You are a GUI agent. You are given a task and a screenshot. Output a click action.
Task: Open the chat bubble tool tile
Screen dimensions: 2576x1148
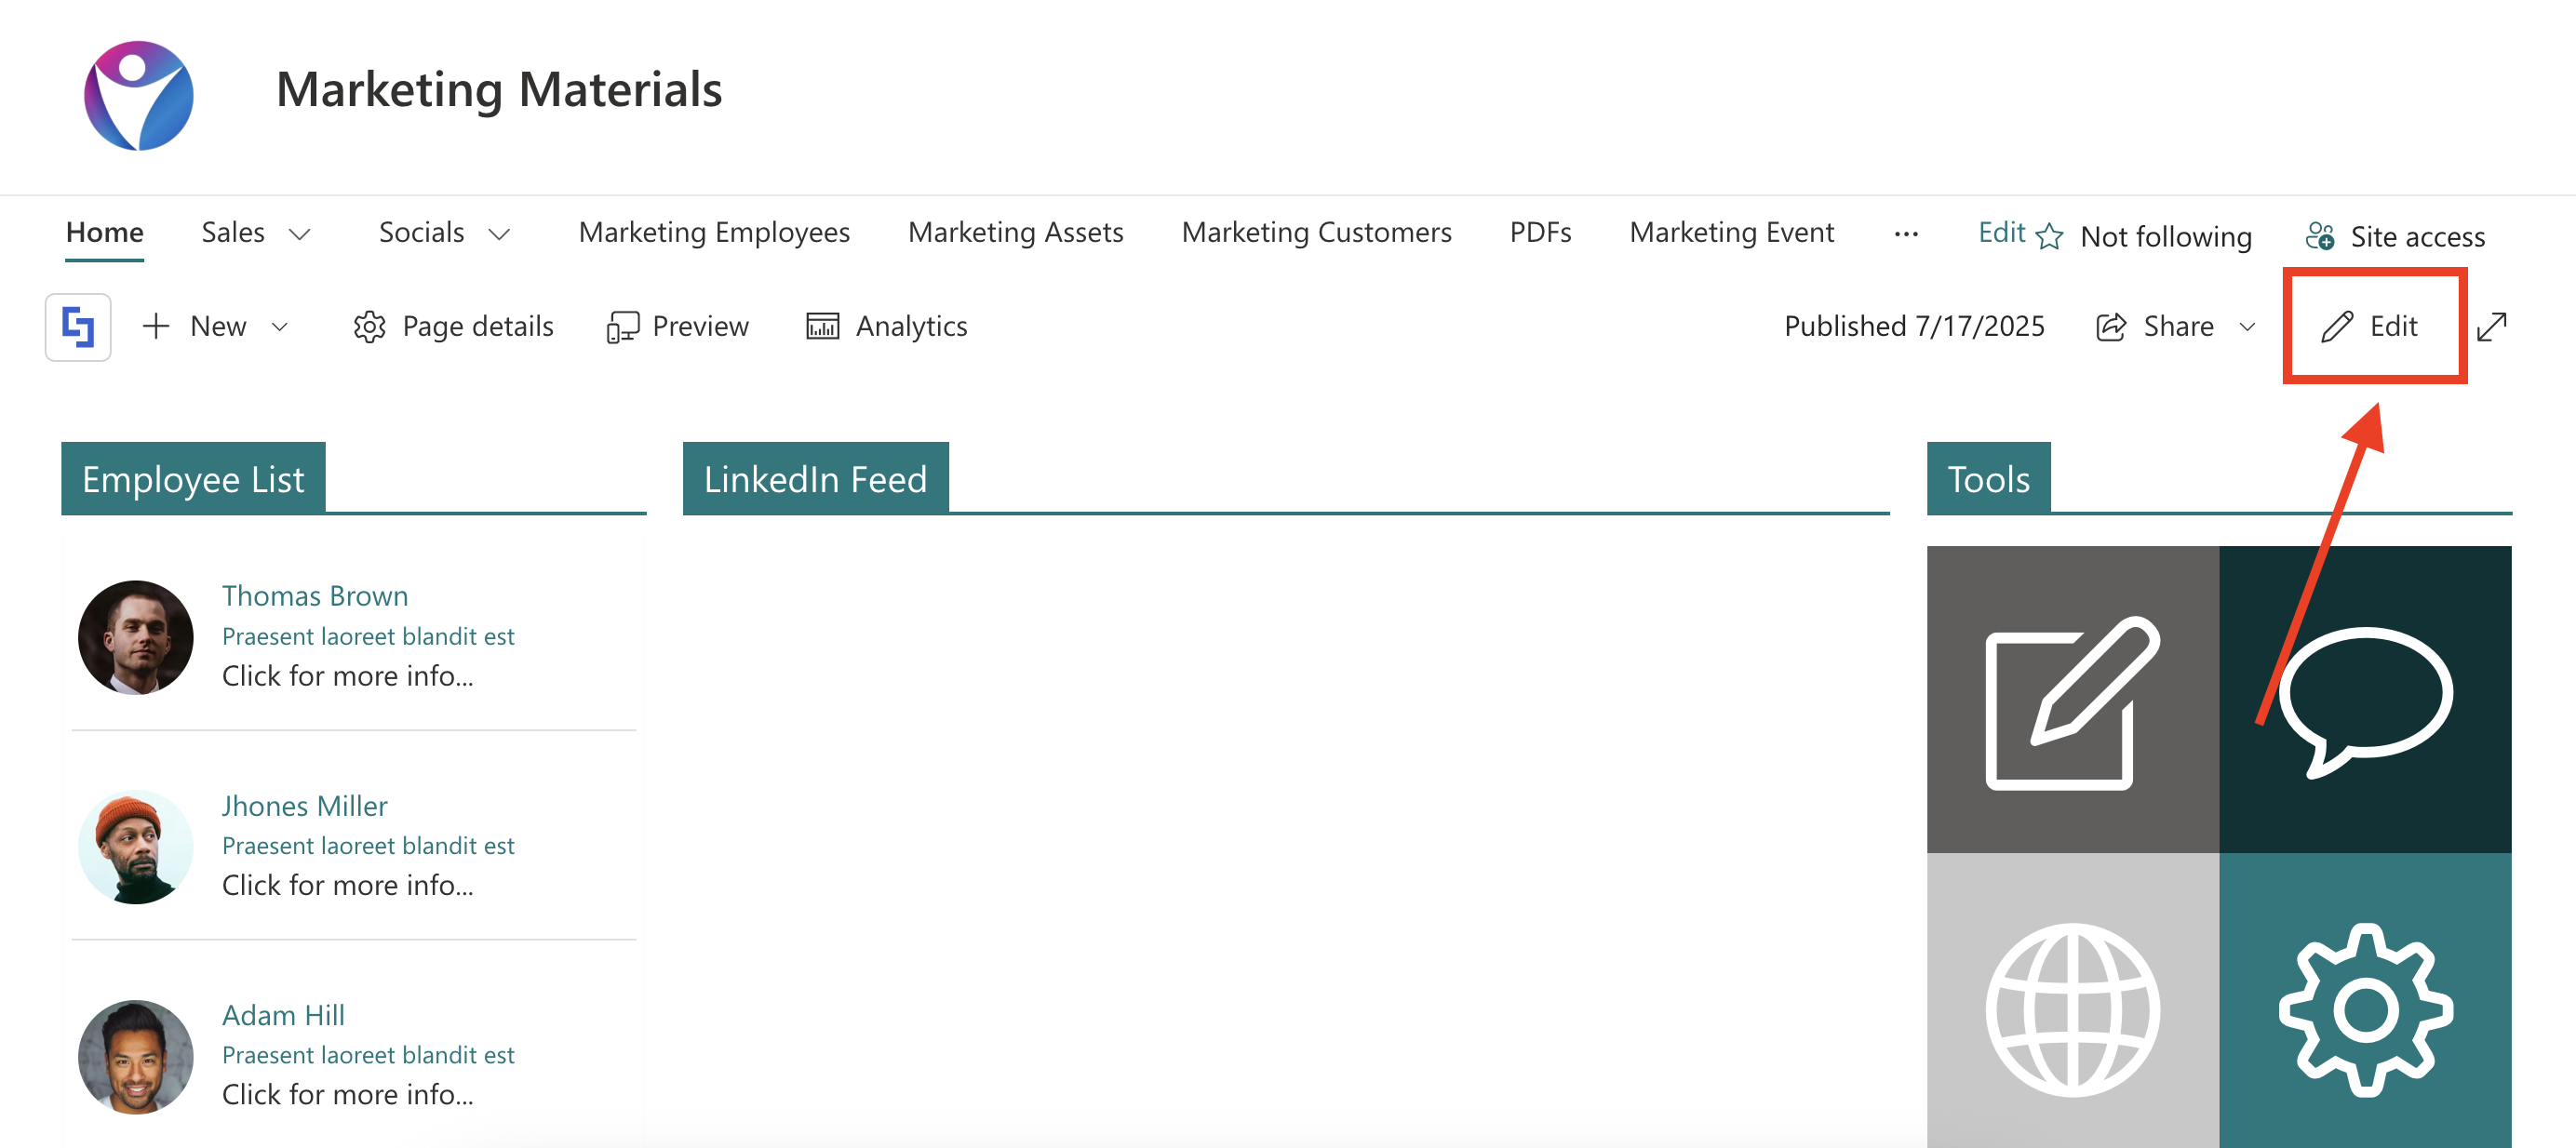point(2365,700)
